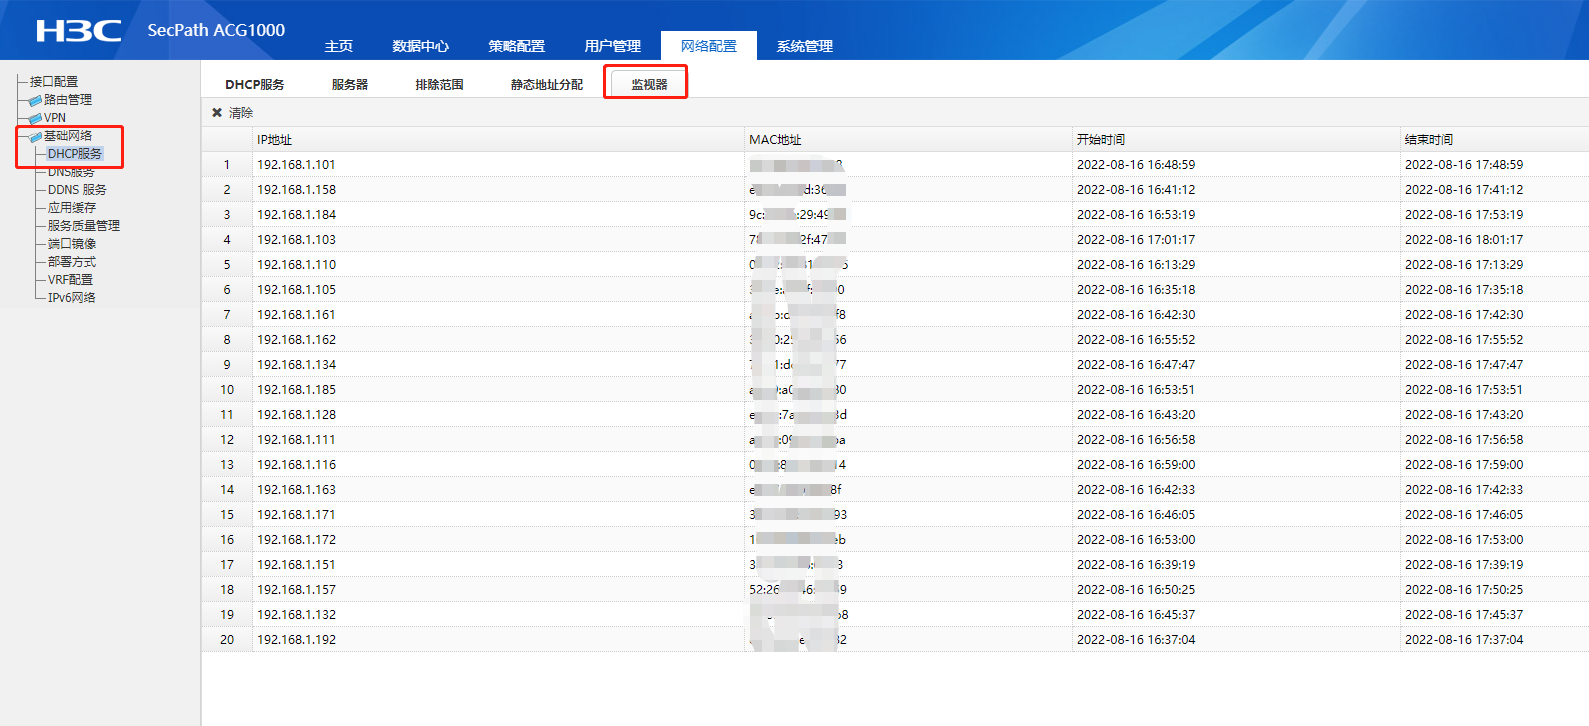This screenshot has height=726, width=1589.
Task: Select the row with IP 192.168.1.101
Action: [296, 165]
